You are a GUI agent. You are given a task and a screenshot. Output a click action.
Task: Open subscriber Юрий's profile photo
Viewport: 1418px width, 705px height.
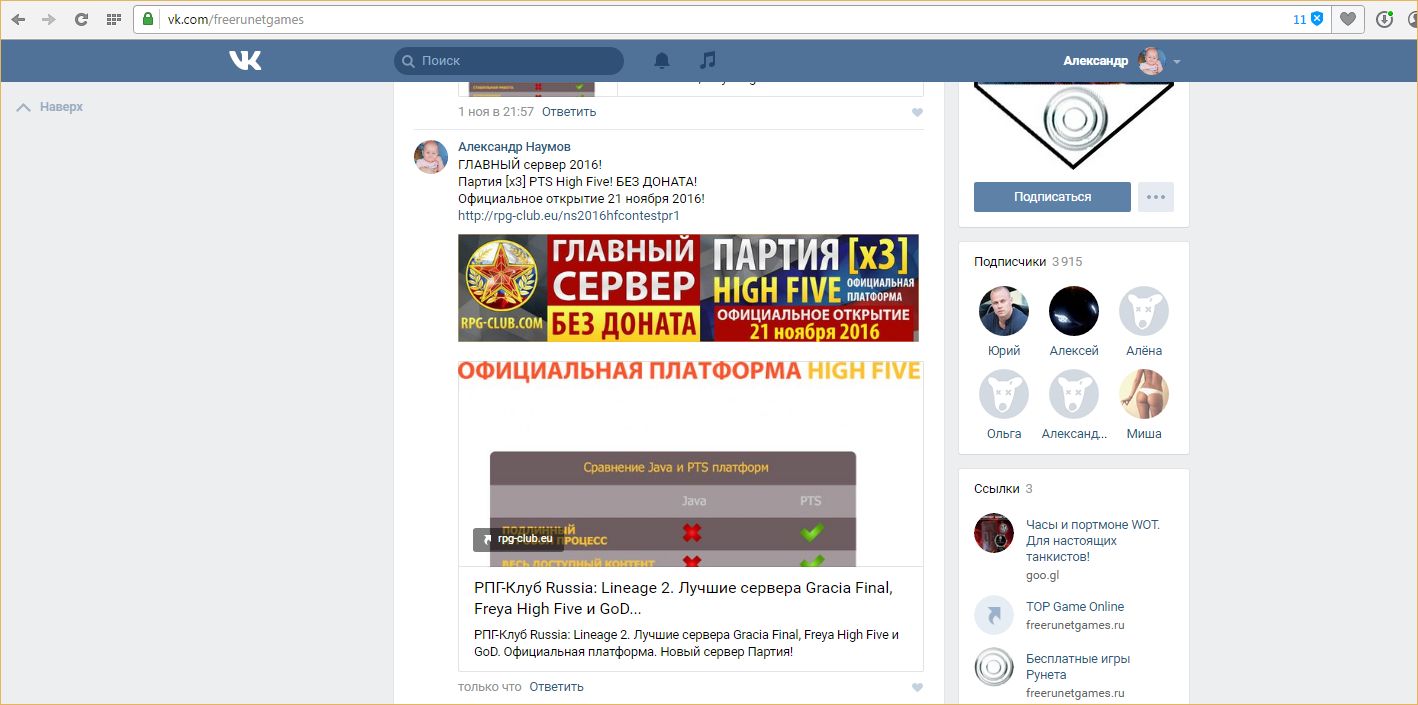point(1004,311)
